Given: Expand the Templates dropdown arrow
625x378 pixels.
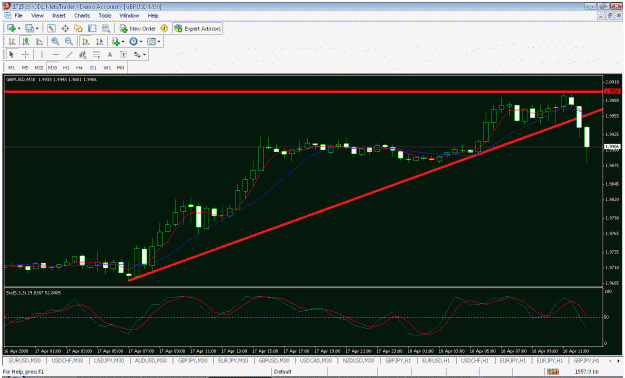Looking at the screenshot, I should [x=159, y=41].
